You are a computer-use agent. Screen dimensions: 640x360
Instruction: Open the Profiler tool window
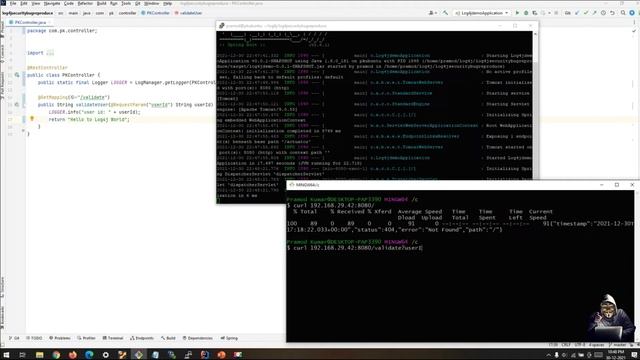86,338
